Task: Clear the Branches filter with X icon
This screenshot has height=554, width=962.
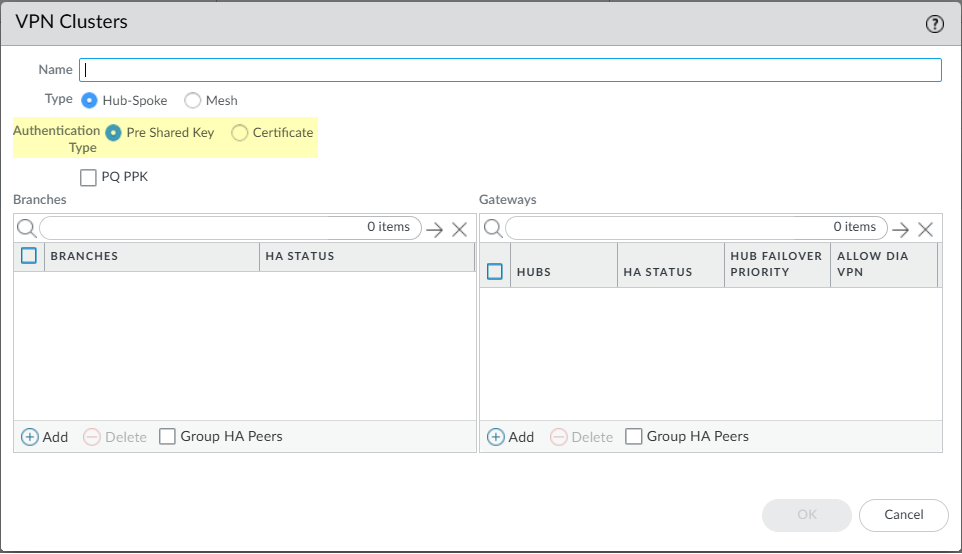Action: (x=459, y=229)
